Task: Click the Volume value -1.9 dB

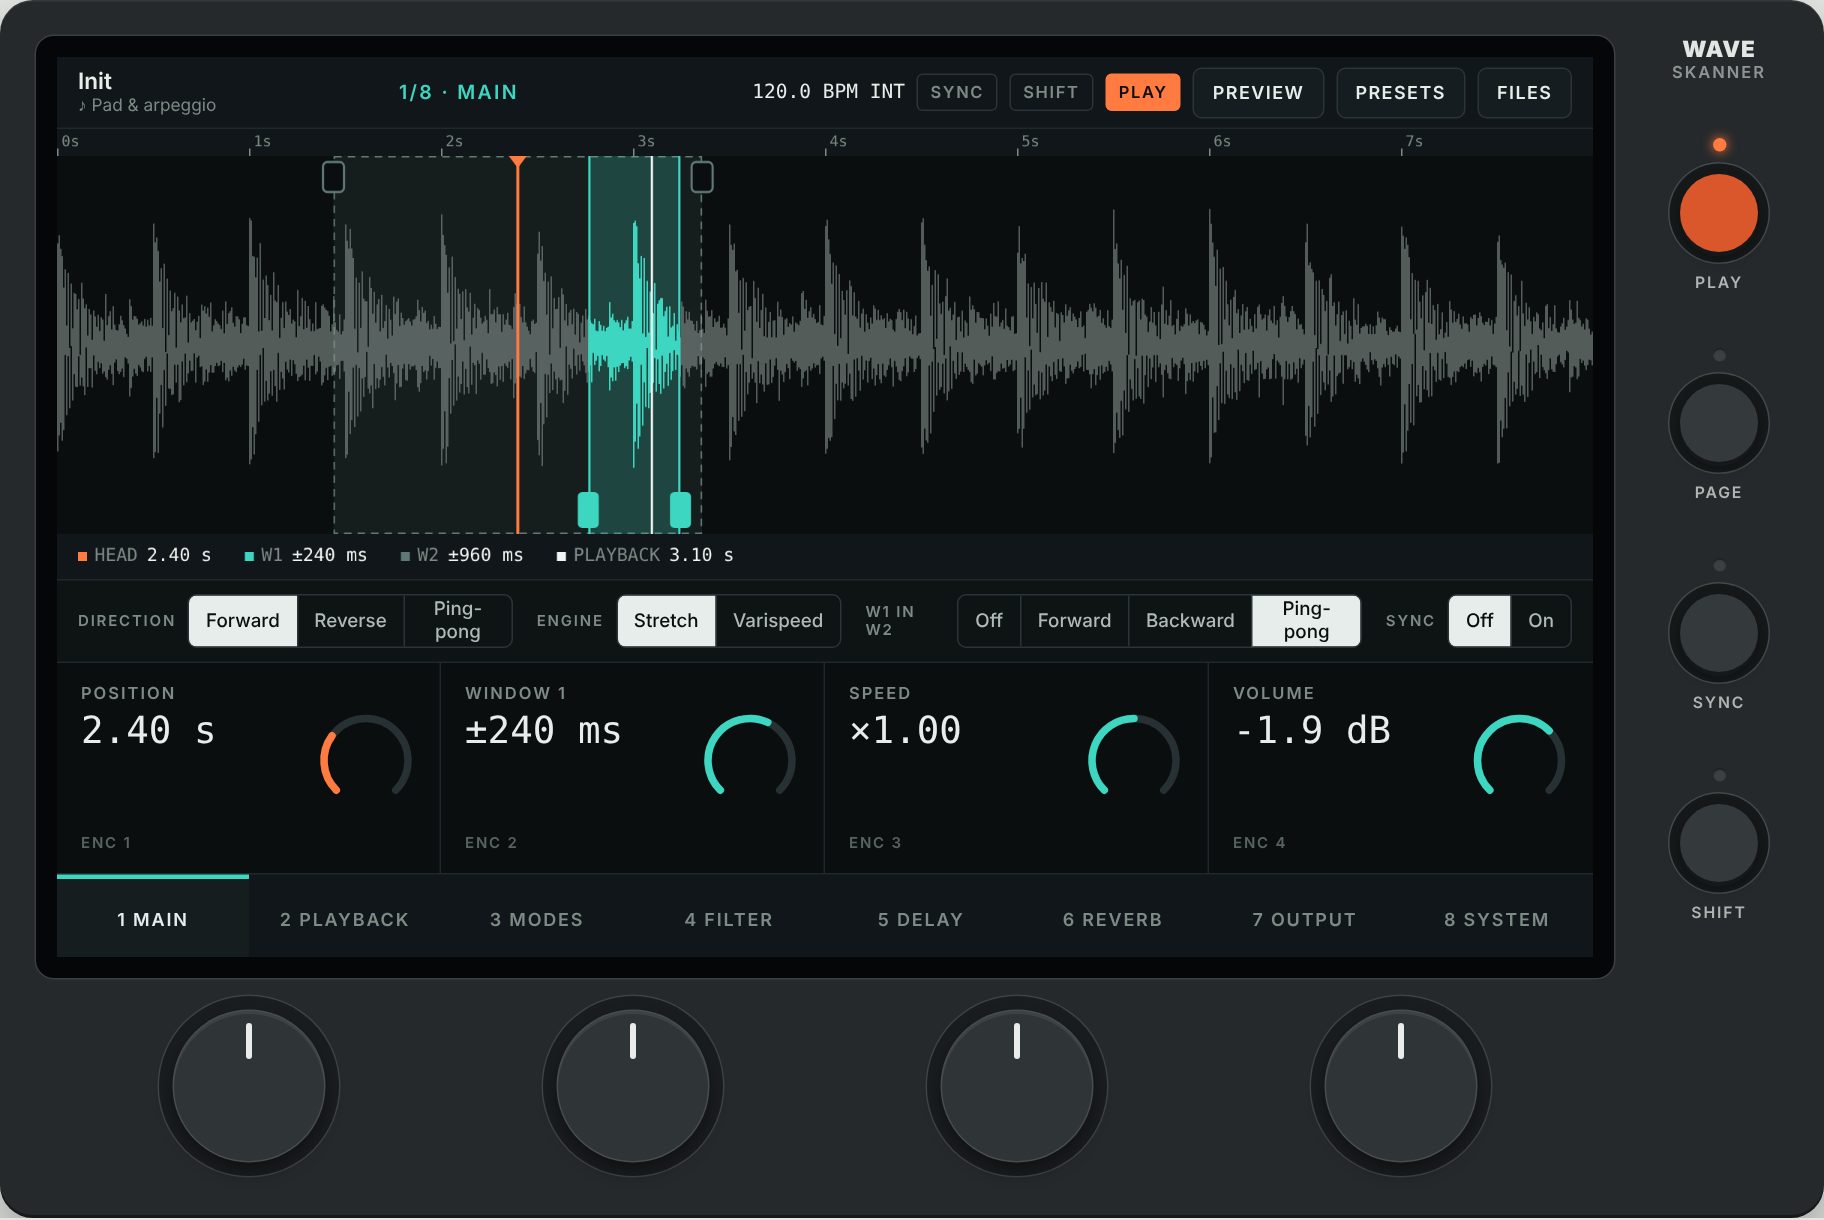Action: [1312, 730]
